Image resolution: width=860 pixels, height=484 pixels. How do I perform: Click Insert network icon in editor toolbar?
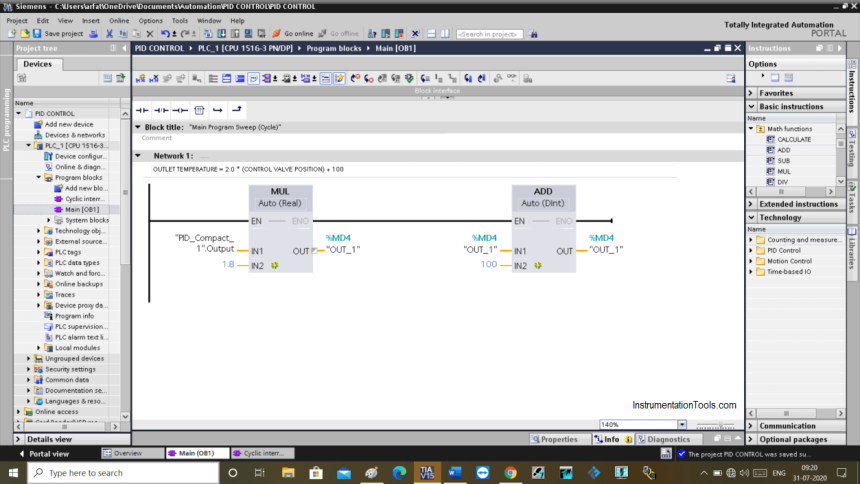point(140,78)
